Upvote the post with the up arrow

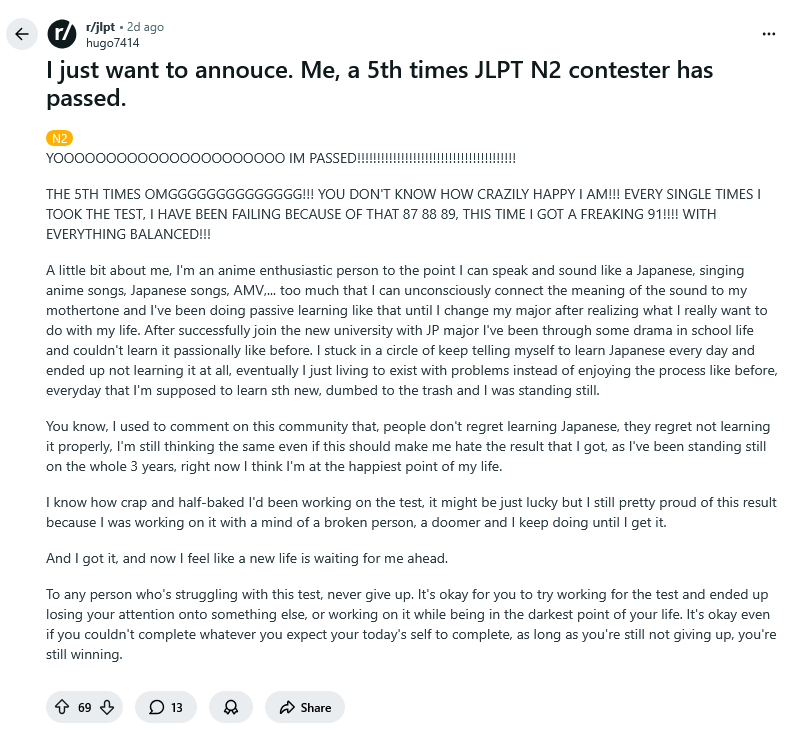click(62, 707)
